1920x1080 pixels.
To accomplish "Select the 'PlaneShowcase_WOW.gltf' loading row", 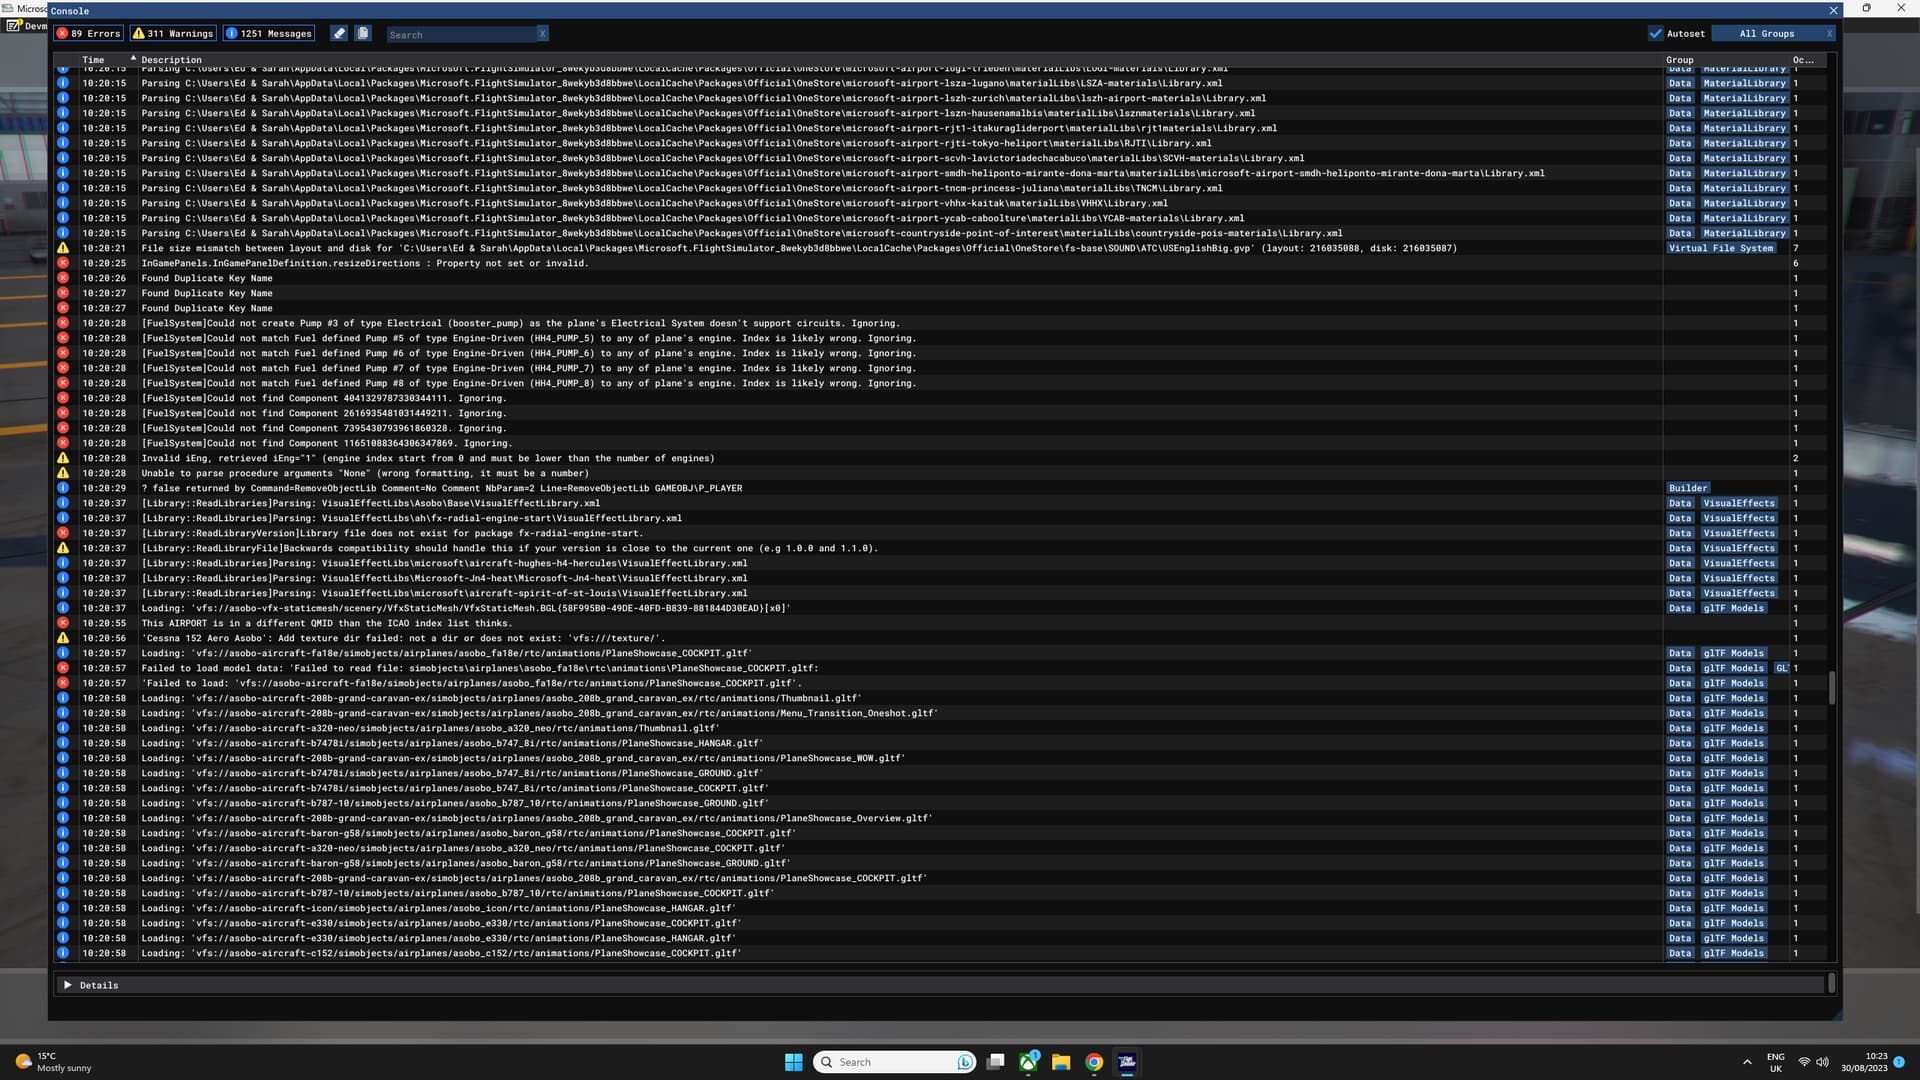I will tap(940, 758).
